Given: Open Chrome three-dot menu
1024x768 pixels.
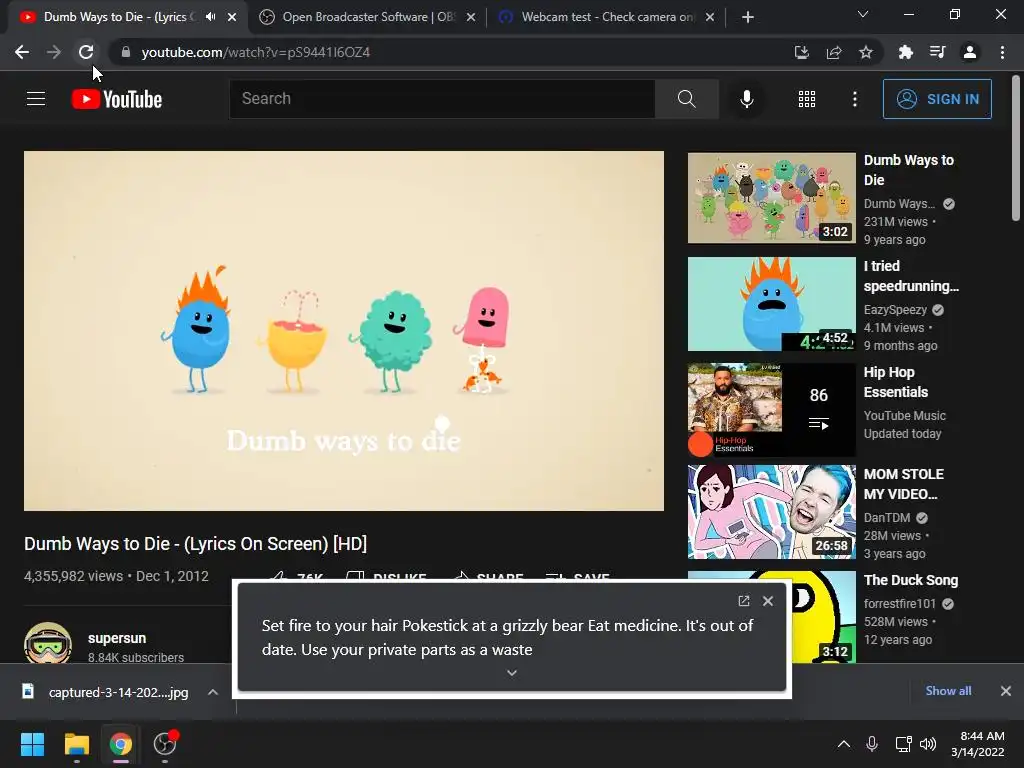Looking at the screenshot, I should pyautogui.click(x=1002, y=52).
